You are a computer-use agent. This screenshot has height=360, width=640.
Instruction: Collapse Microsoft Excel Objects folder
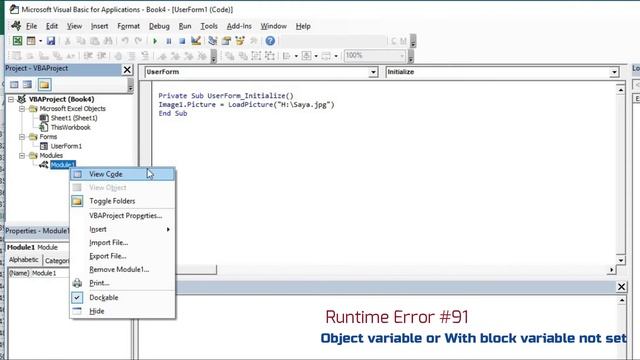(22, 109)
